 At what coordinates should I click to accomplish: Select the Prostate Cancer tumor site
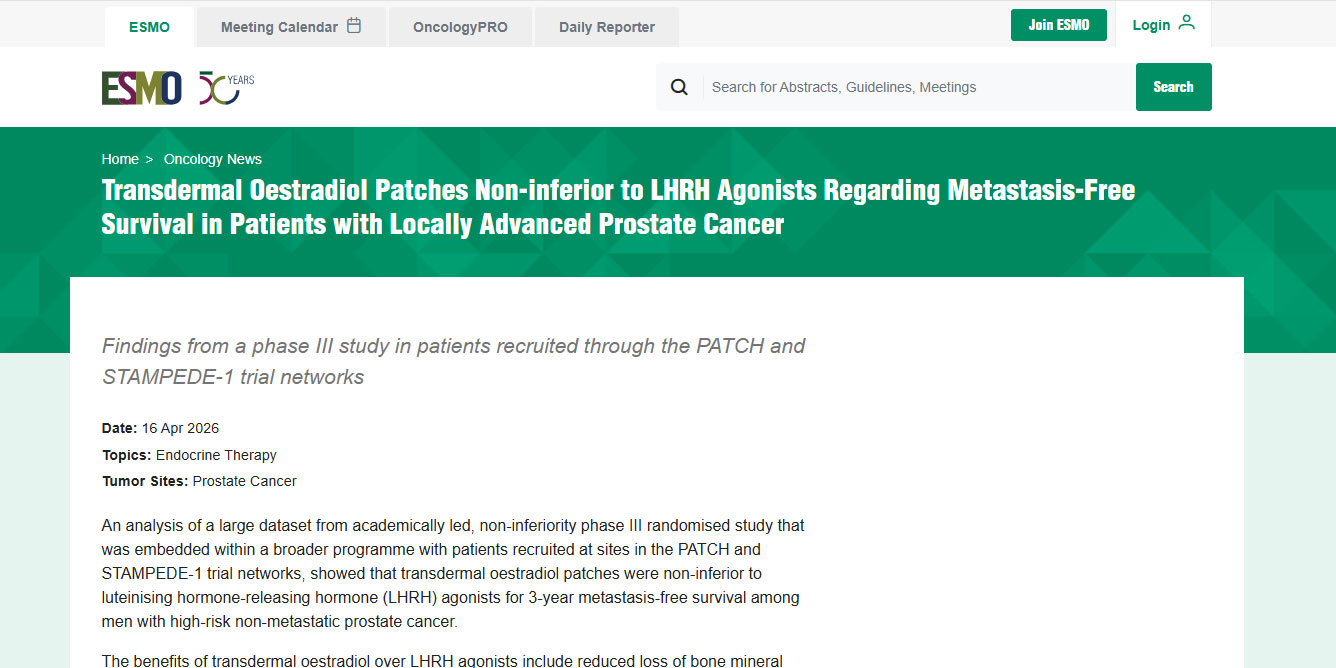click(244, 481)
